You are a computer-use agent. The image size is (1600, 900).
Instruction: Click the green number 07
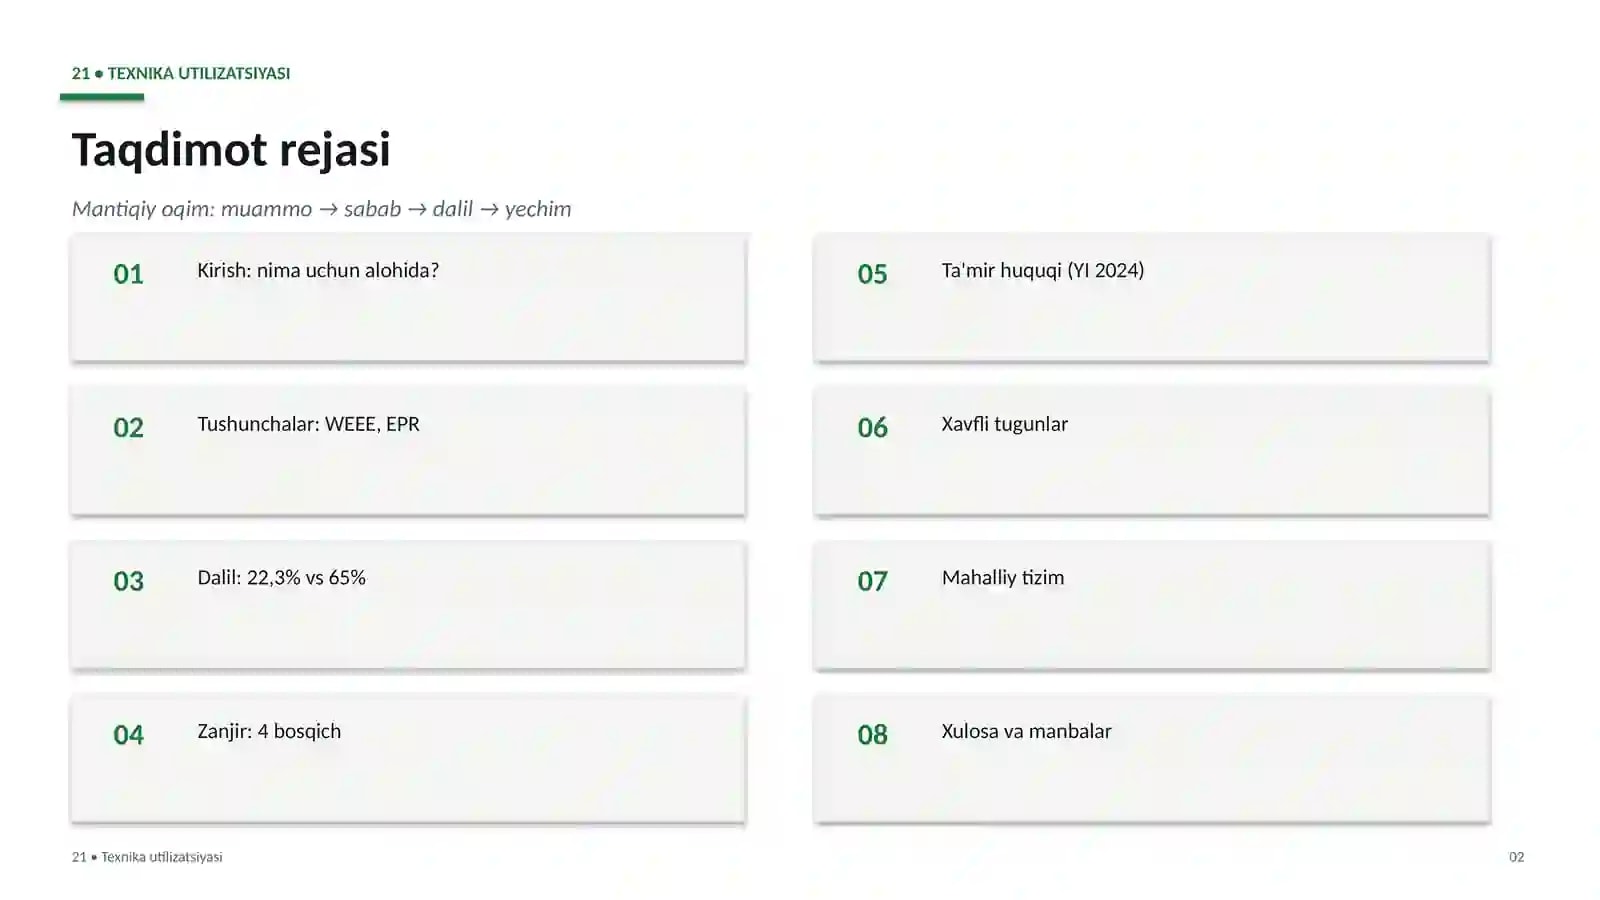point(872,581)
